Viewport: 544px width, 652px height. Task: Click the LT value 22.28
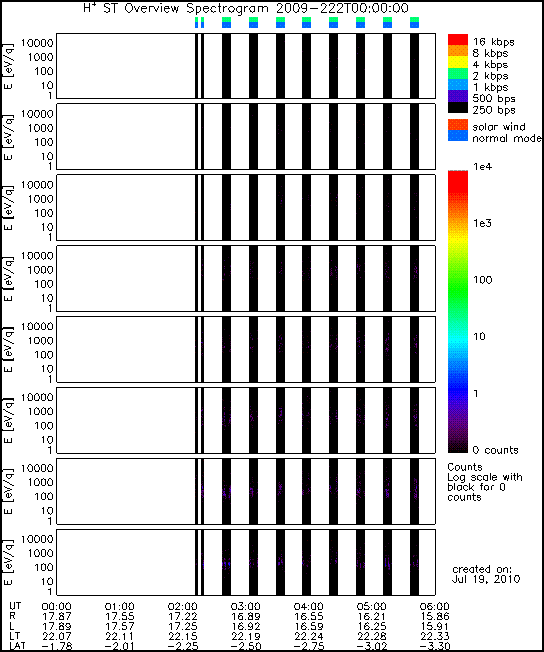[371, 637]
